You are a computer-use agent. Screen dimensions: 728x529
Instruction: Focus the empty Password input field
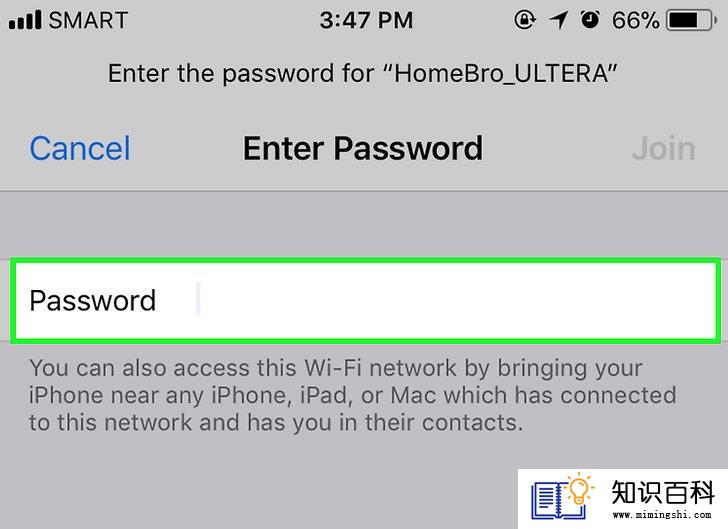point(365,300)
